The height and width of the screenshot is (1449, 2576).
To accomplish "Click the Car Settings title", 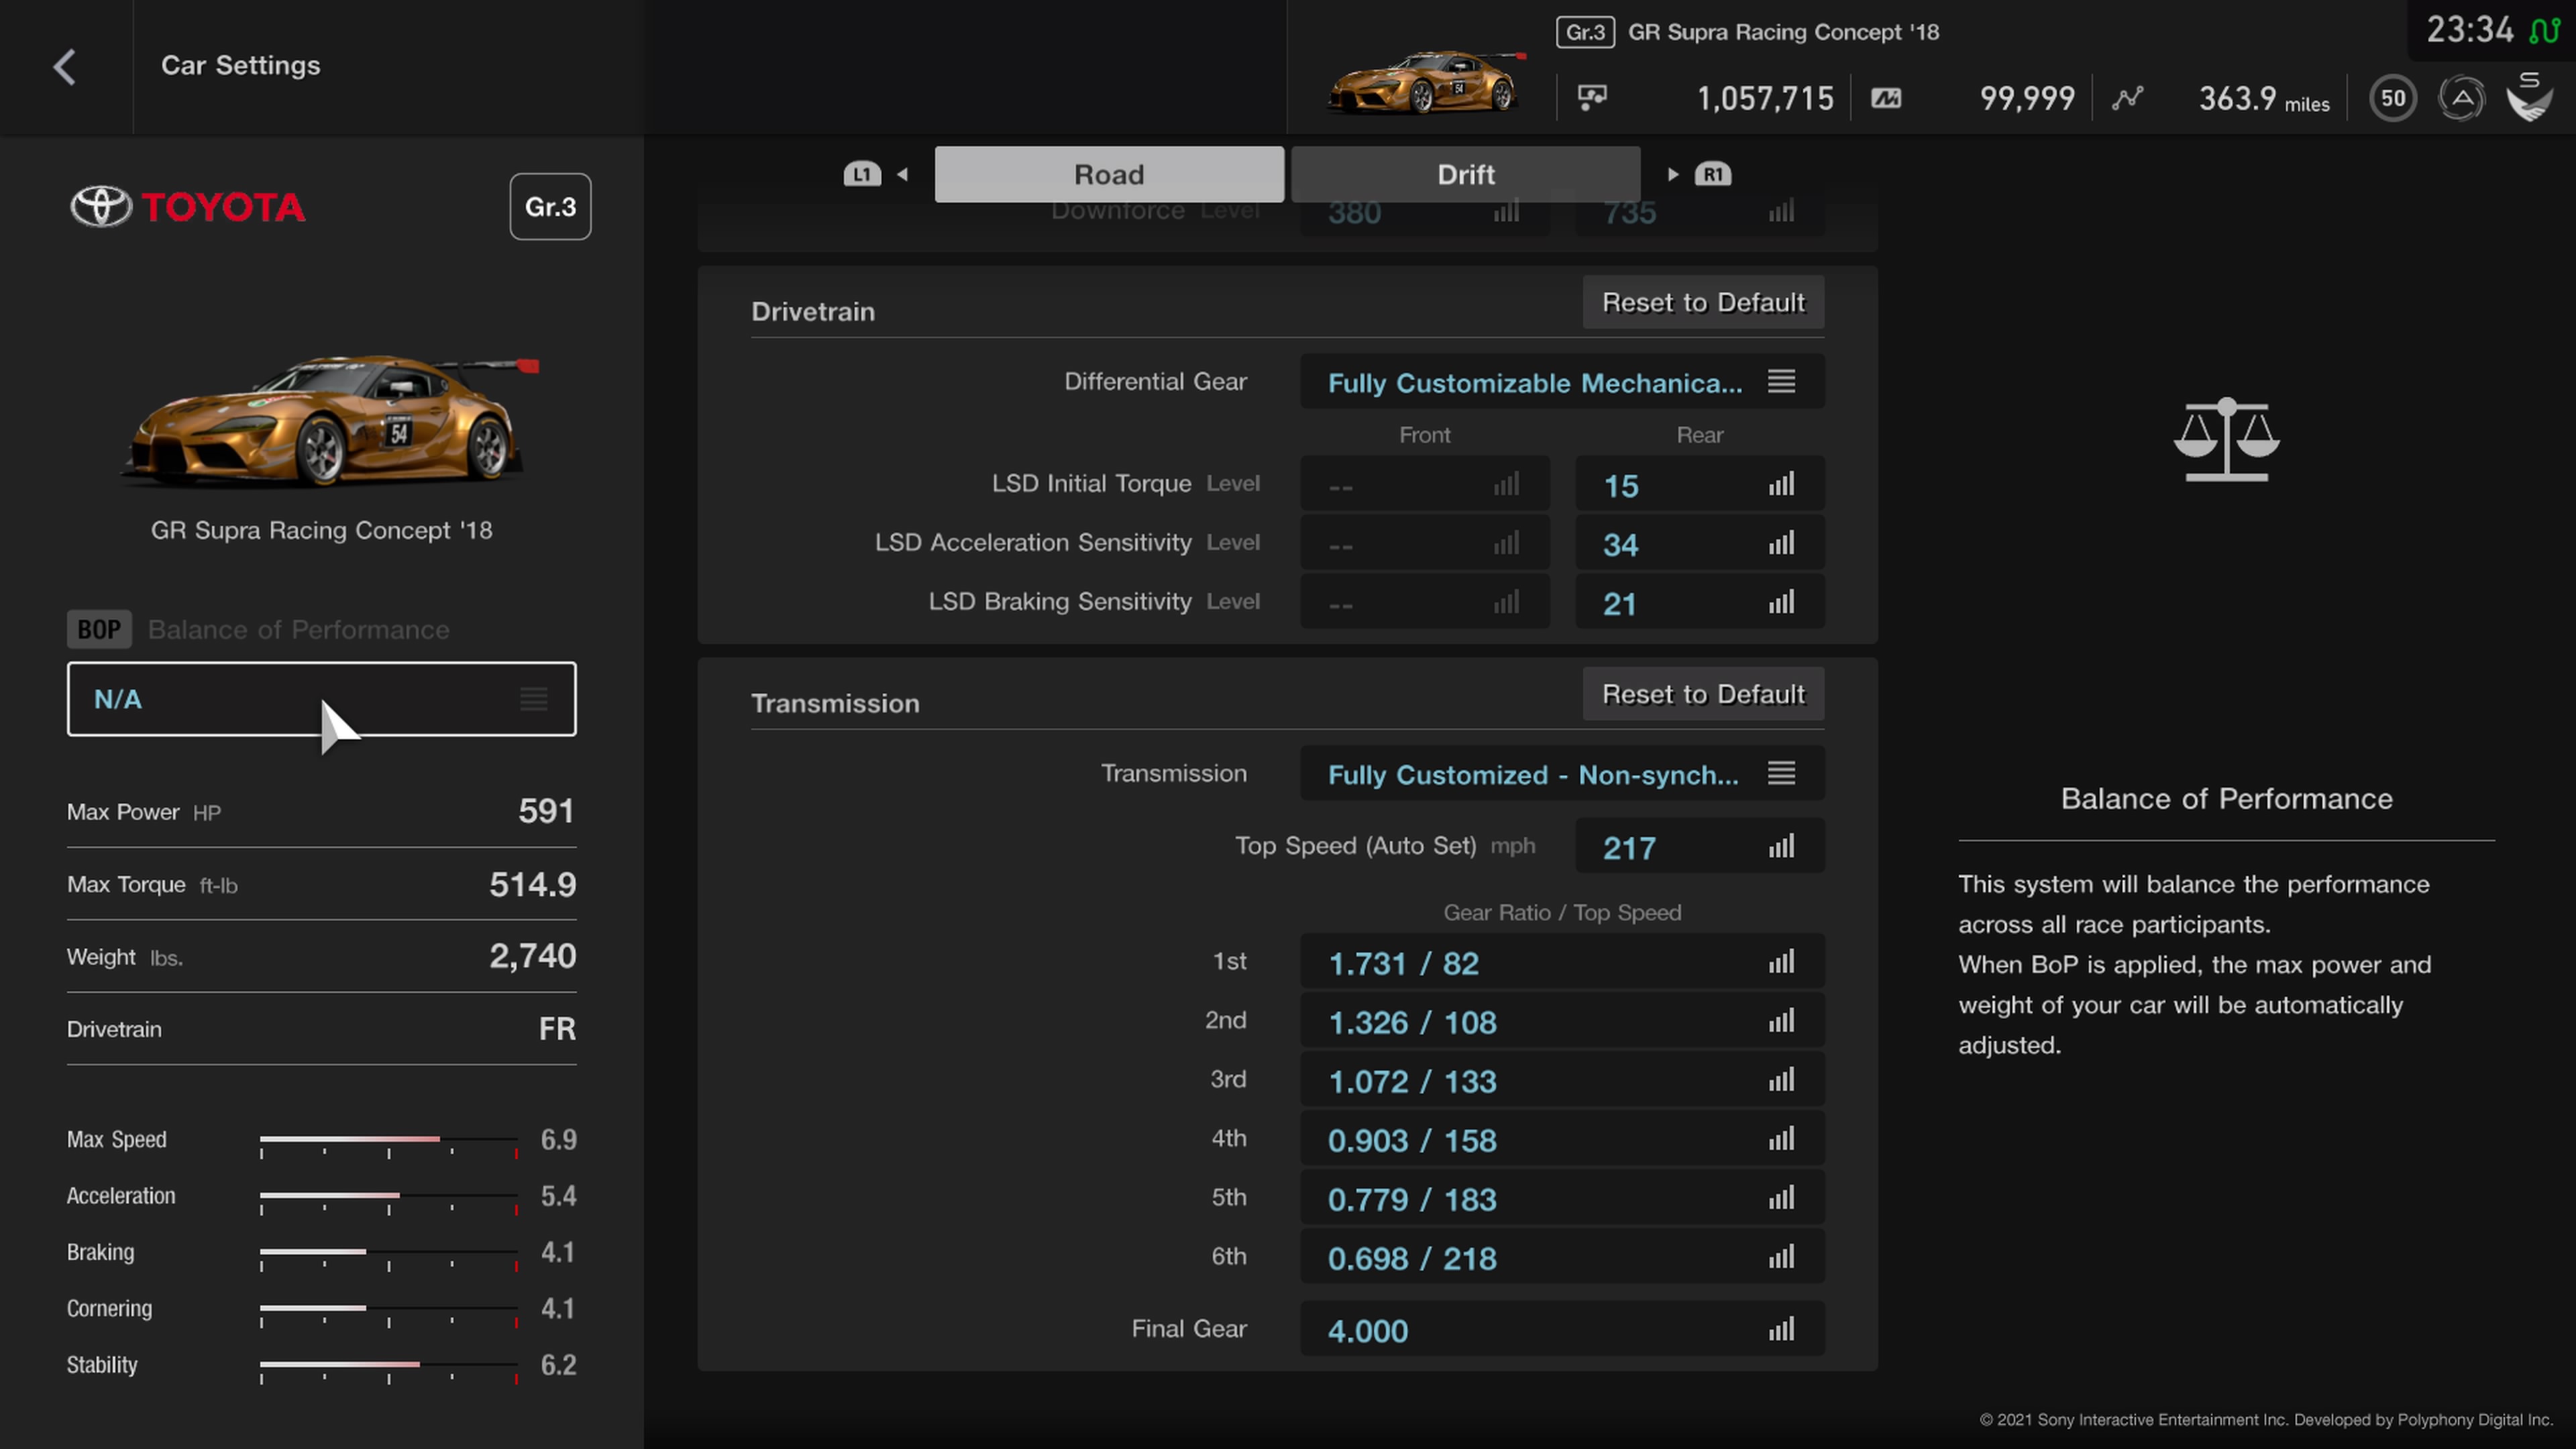I will [x=241, y=65].
